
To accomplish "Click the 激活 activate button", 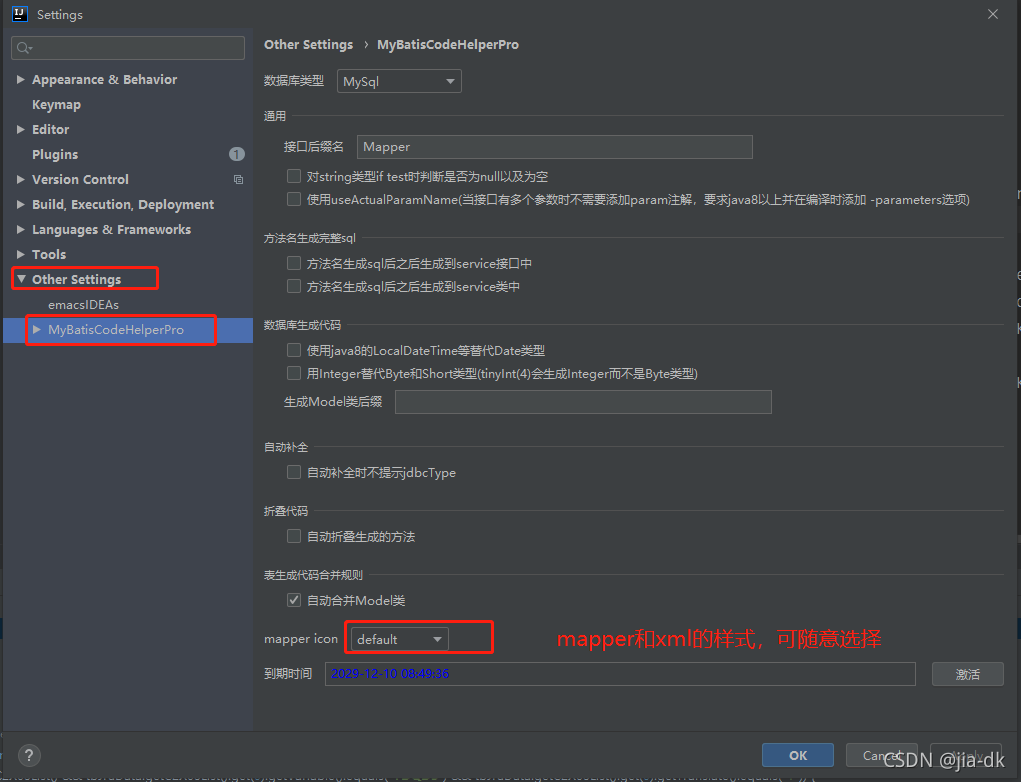I will tap(968, 674).
